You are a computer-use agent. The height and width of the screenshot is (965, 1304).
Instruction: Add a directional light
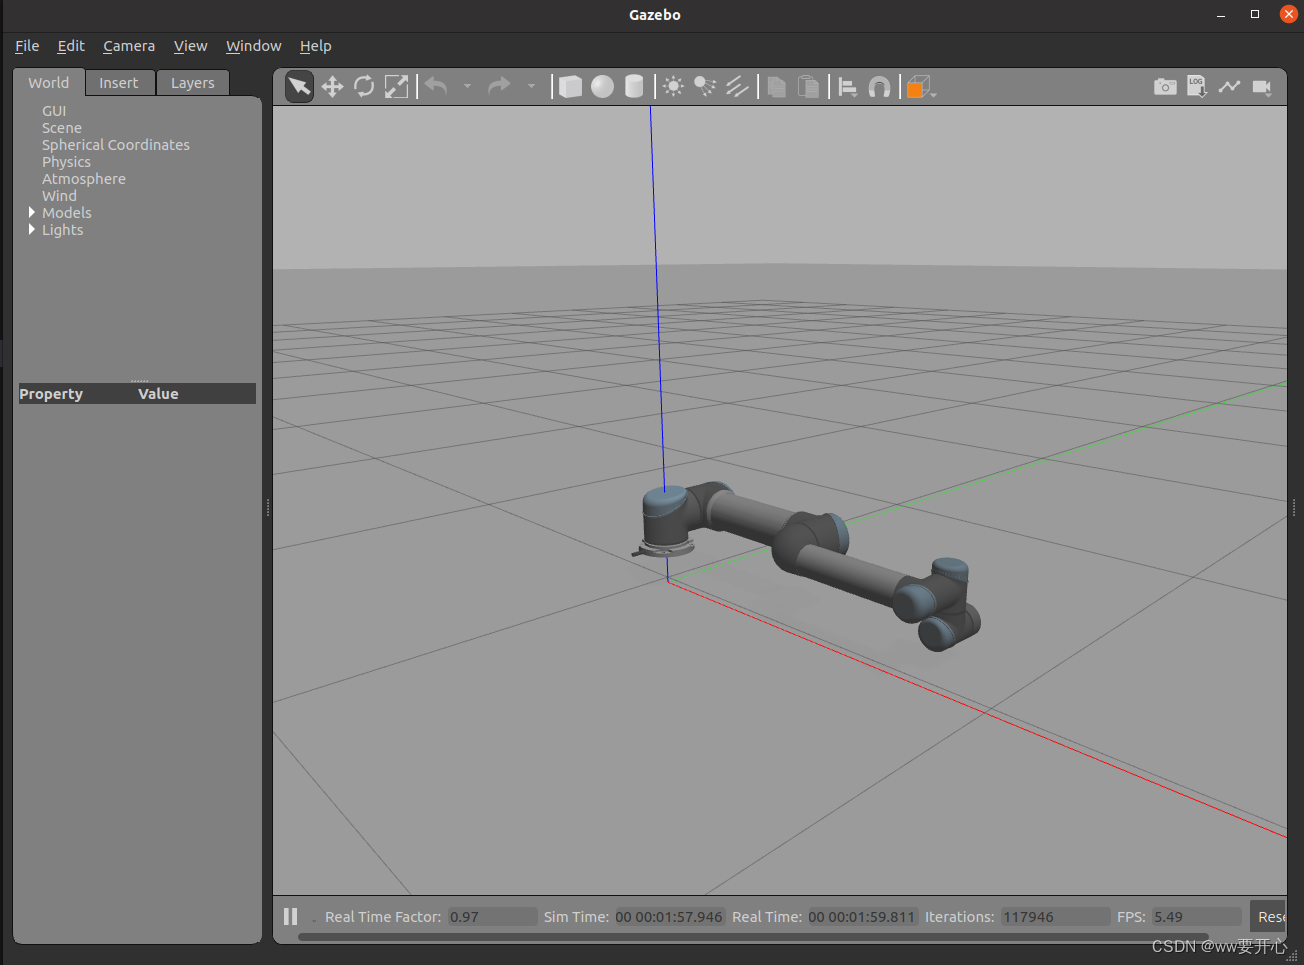coord(737,87)
